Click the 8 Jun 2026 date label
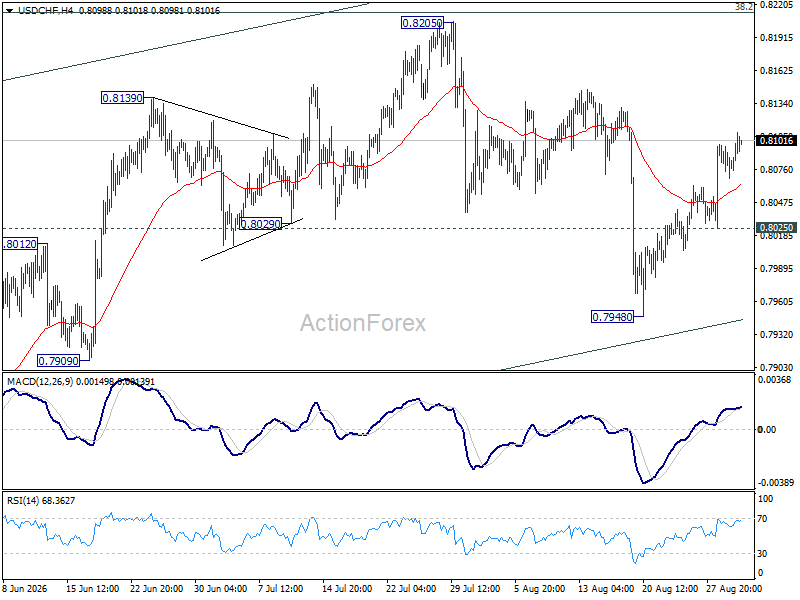 tap(25, 589)
